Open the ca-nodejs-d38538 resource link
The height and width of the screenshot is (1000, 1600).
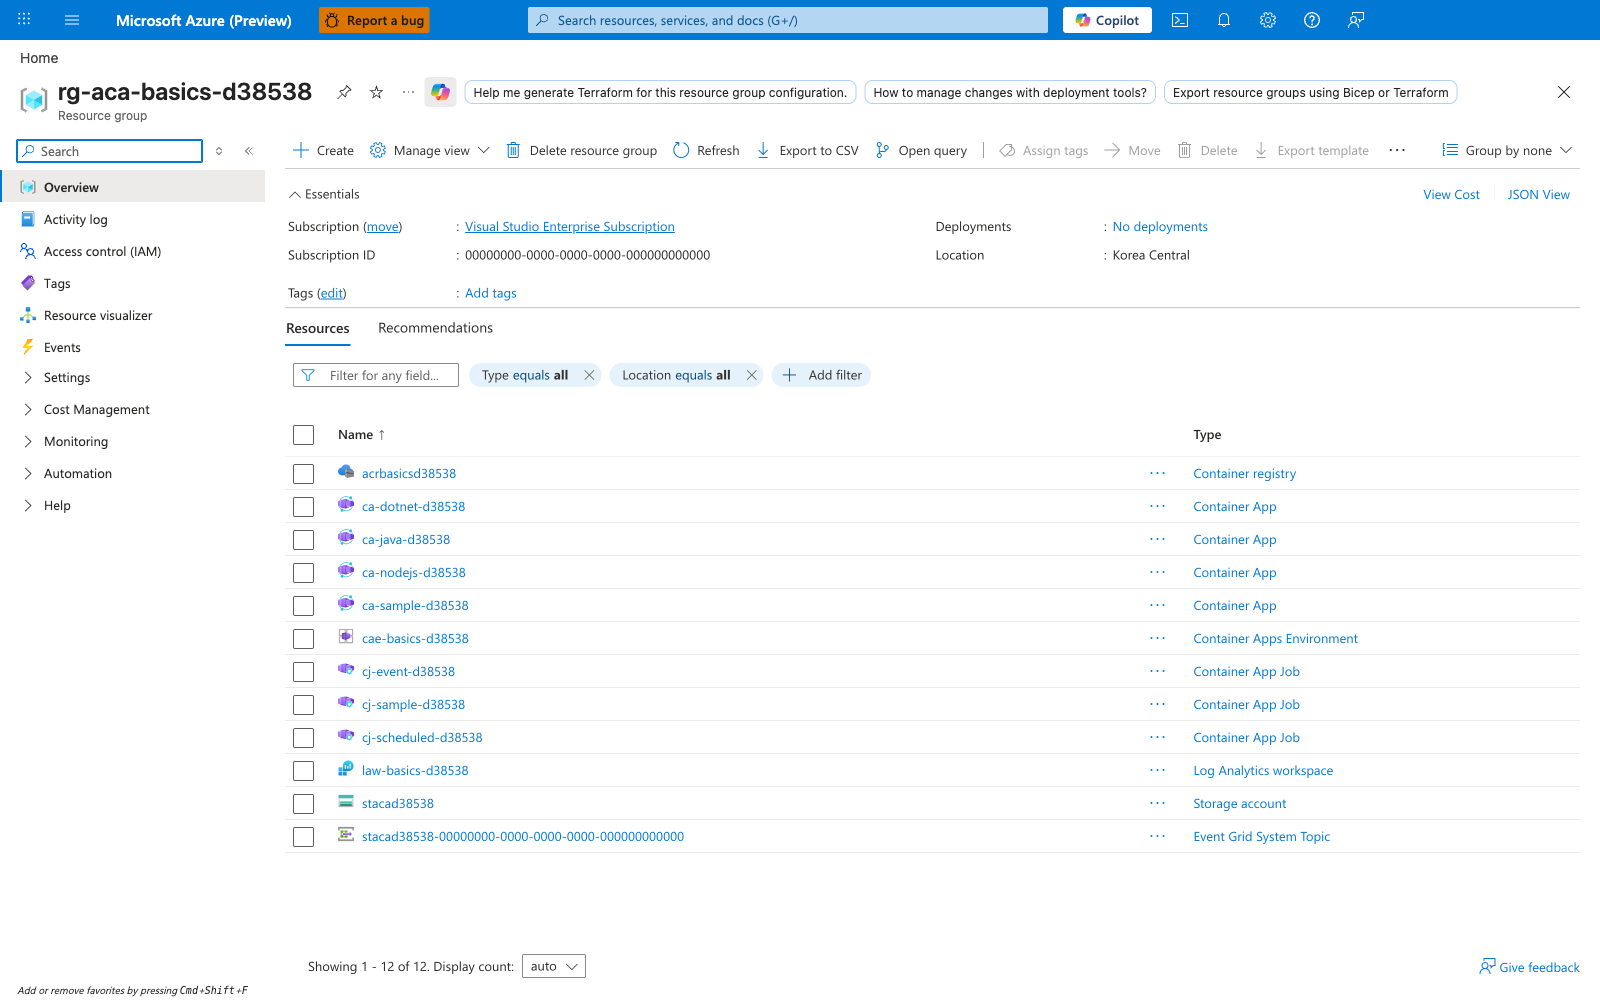(x=414, y=572)
